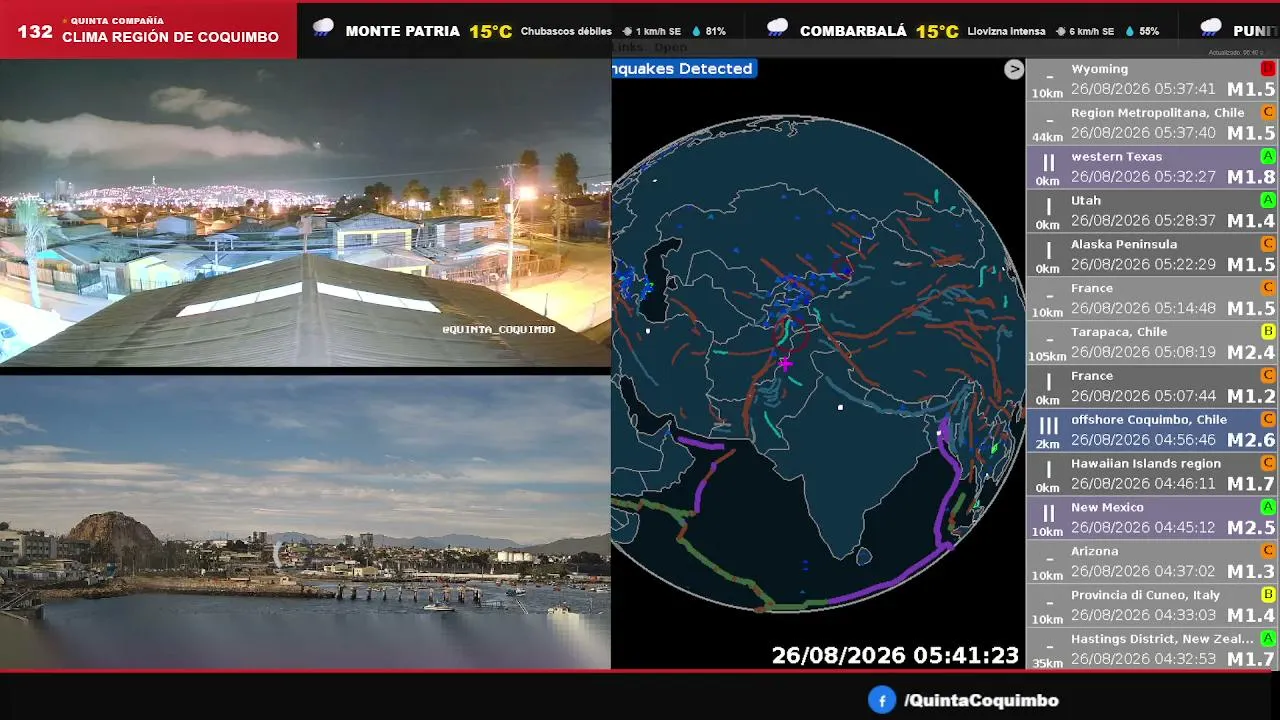Click the green A badge on the Utah row
The width and height of the screenshot is (1280, 720).
[x=1268, y=201]
